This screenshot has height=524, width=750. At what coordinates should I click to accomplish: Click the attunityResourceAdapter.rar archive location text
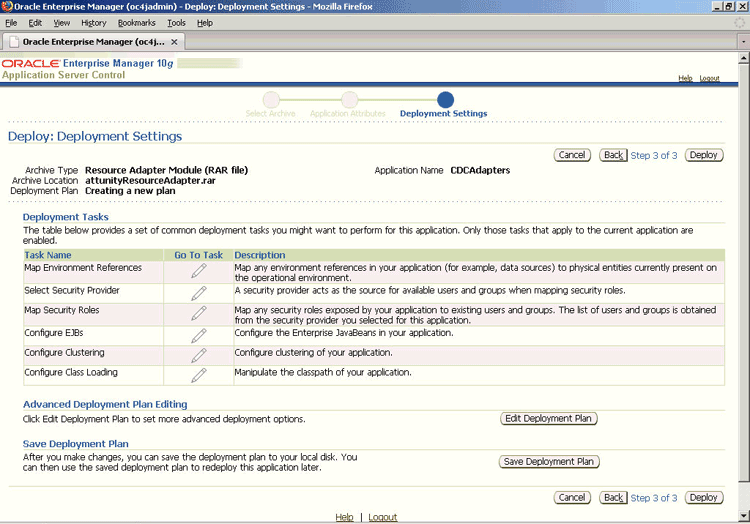point(150,180)
